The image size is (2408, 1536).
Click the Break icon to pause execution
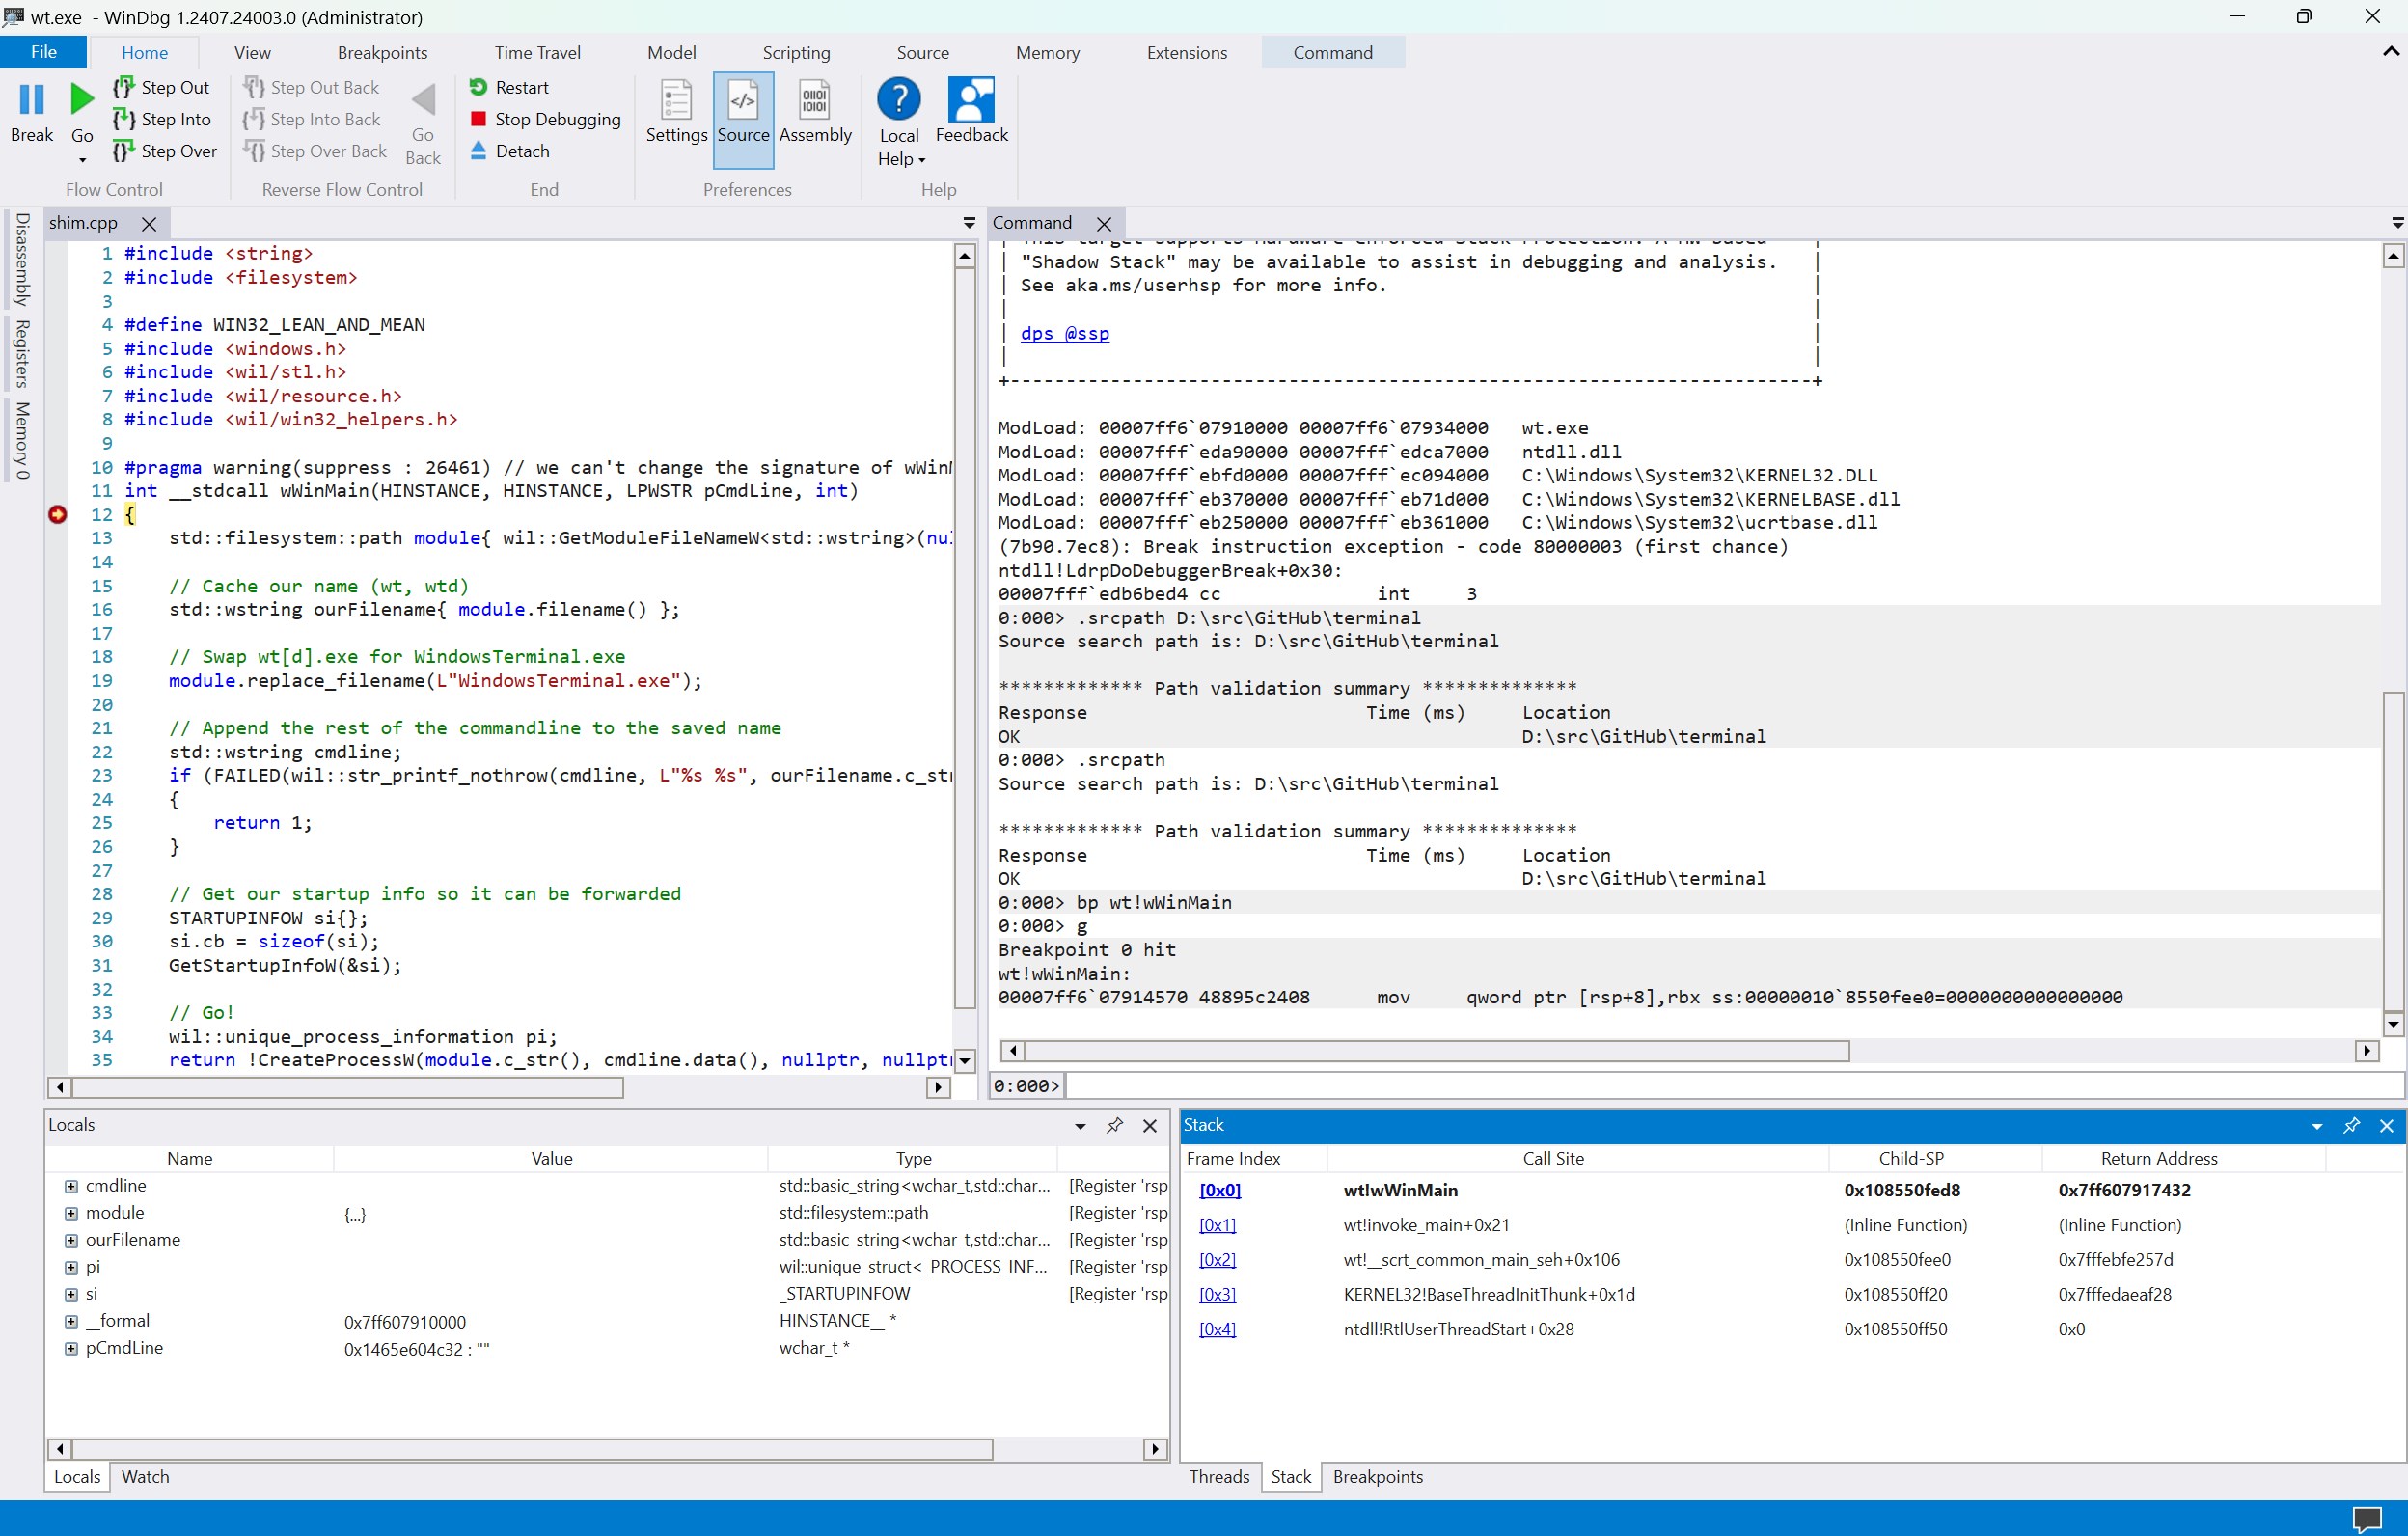(x=31, y=100)
